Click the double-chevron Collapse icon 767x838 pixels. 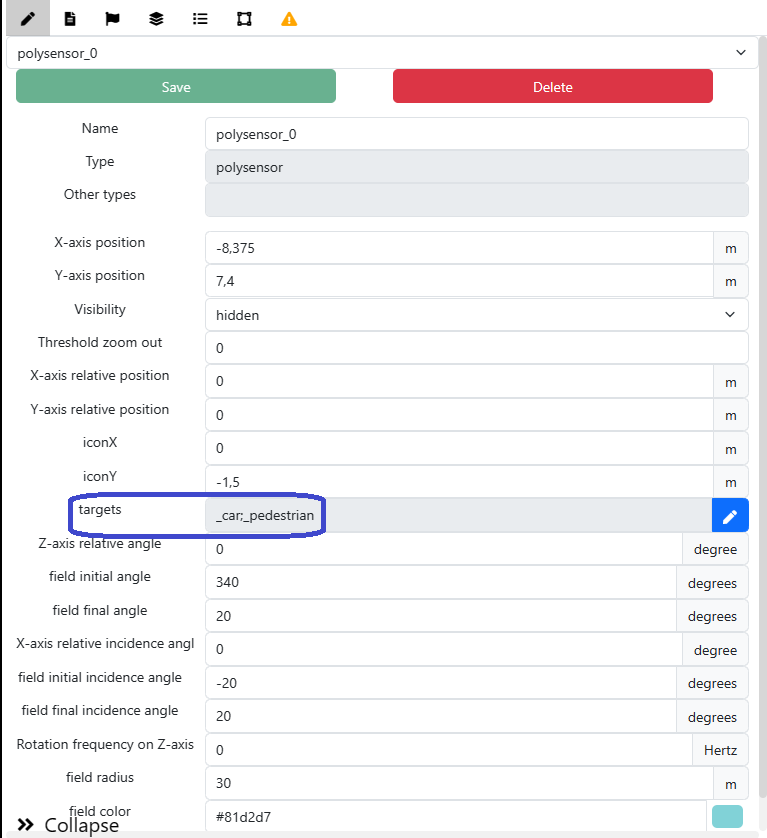tap(26, 825)
